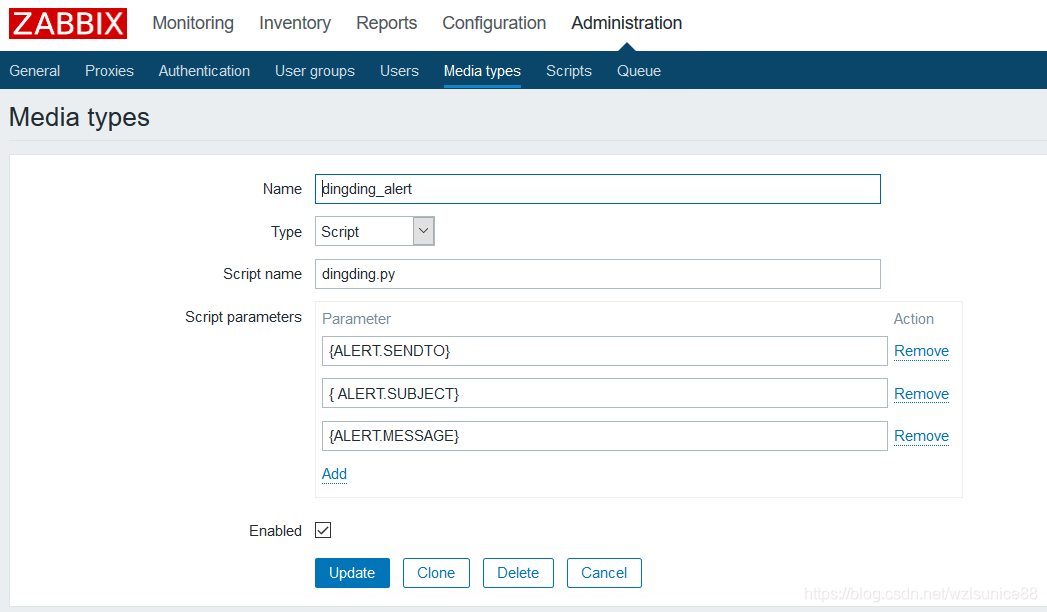Edit the {ALERT.SENDTO} parameter field

(604, 351)
